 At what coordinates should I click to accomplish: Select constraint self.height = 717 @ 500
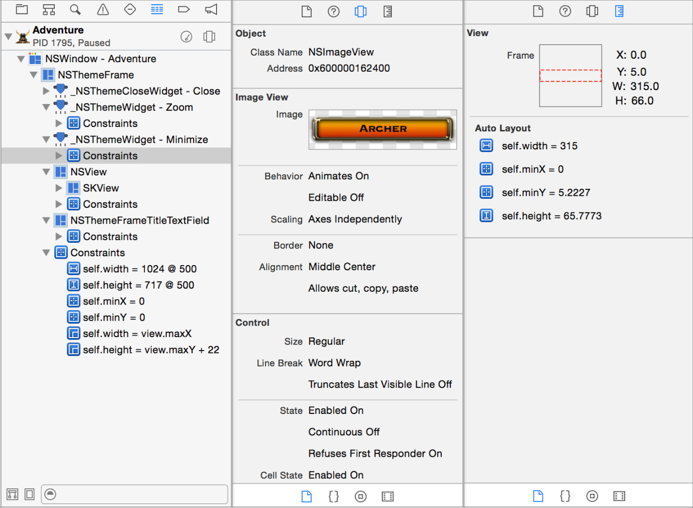[116, 285]
